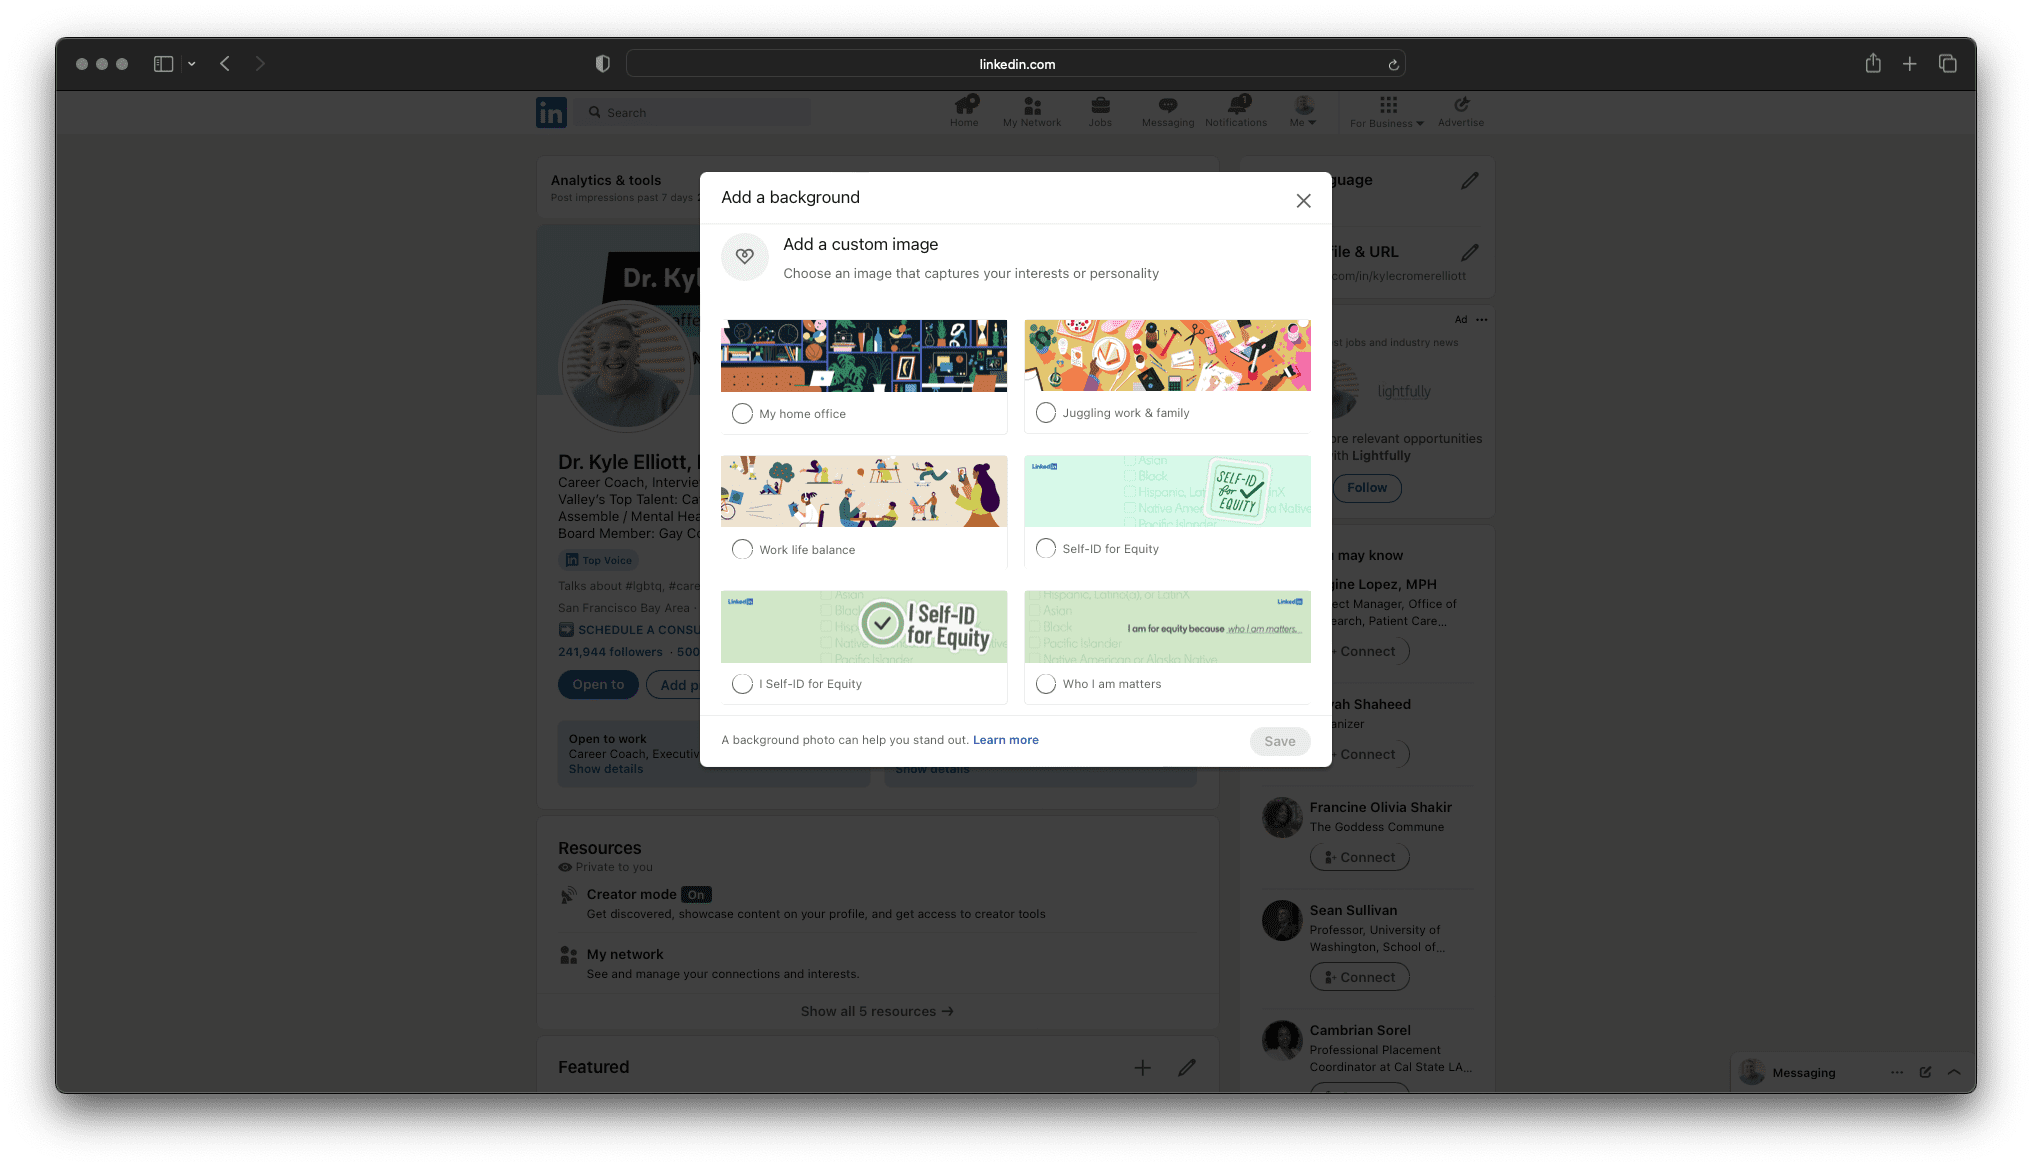Select the Work life balance background
The width and height of the screenshot is (2032, 1167).
pos(742,549)
